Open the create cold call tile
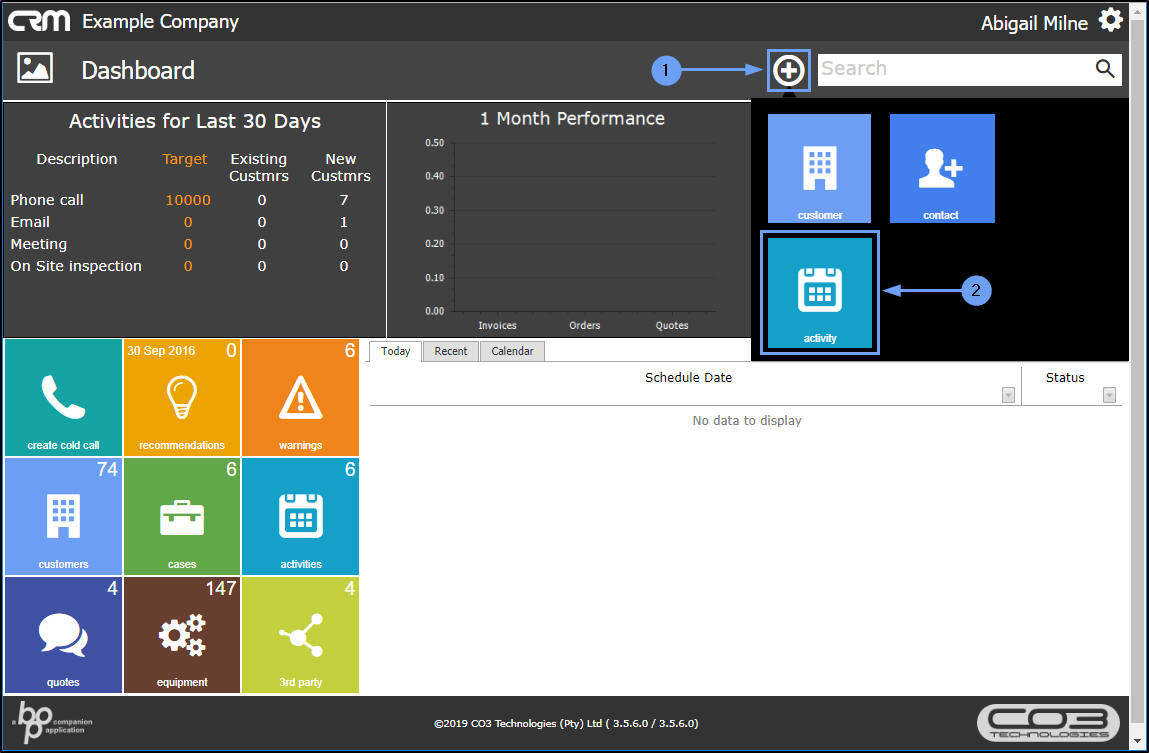This screenshot has width=1149, height=753. click(x=63, y=397)
